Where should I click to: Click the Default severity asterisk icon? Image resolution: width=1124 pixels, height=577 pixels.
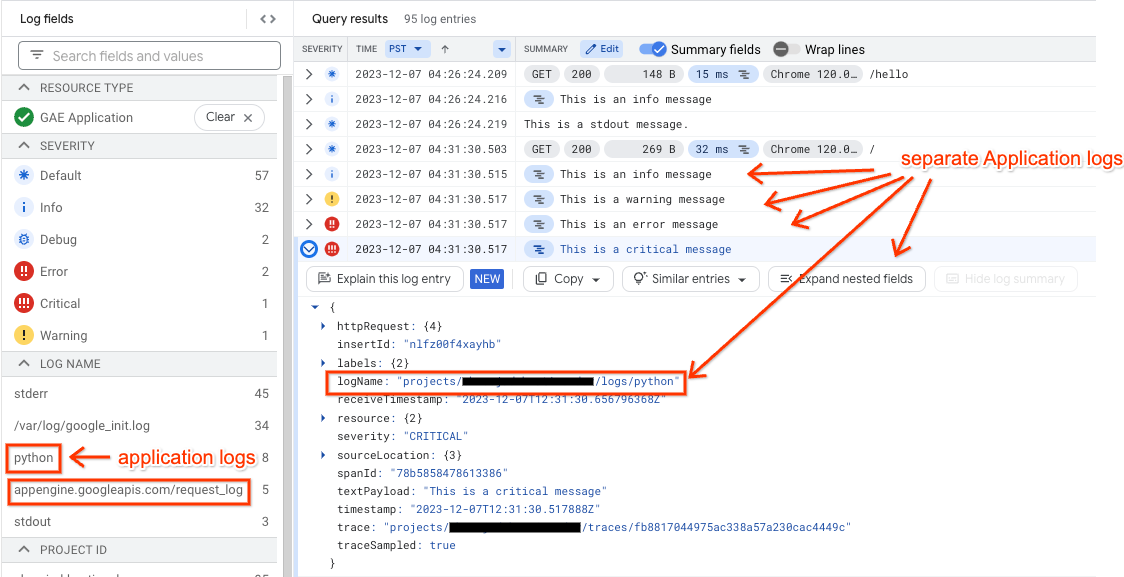pyautogui.click(x=24, y=175)
